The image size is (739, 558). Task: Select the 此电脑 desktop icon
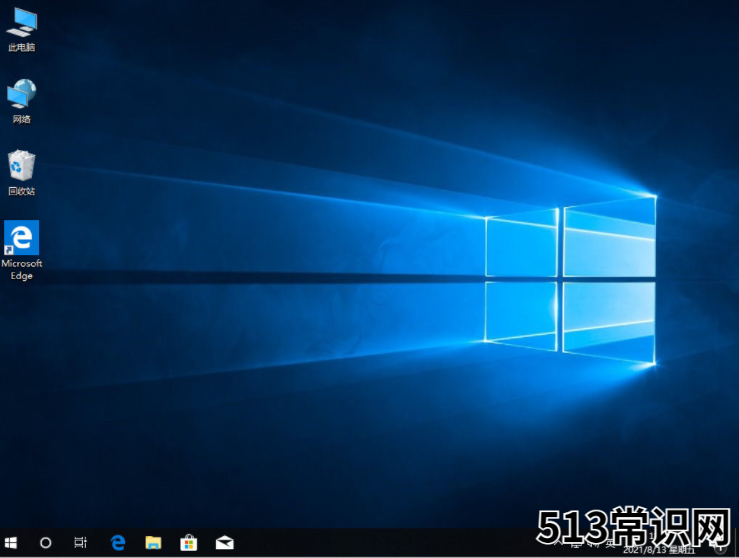coord(22,29)
